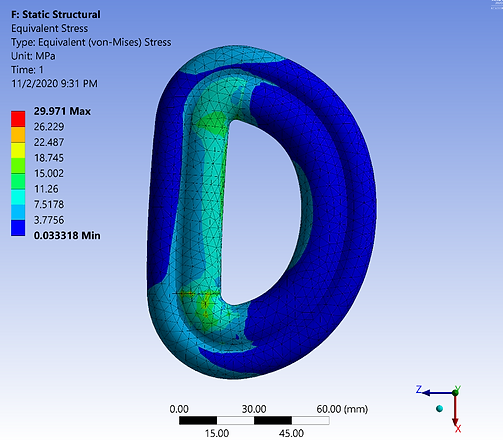Click the dark blue legend color band

pyautogui.click(x=18, y=228)
